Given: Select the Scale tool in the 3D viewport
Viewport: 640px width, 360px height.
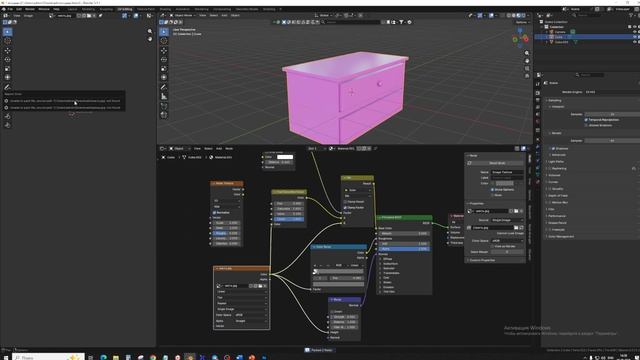Looking at the screenshot, I should coord(164,69).
